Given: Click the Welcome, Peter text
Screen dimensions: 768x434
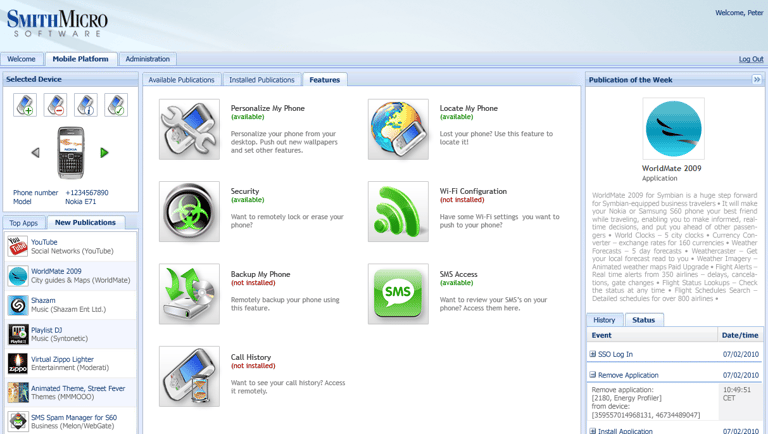Looking at the screenshot, I should click(x=739, y=13).
